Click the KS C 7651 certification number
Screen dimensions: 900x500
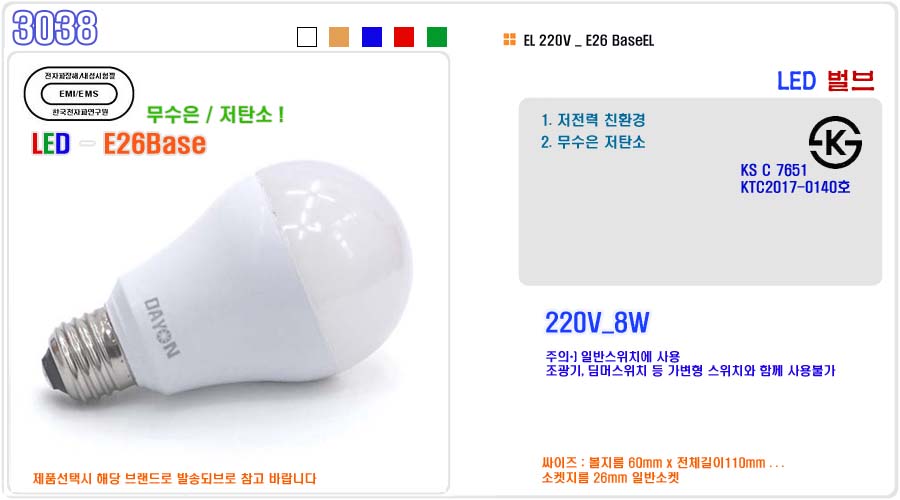tap(774, 170)
